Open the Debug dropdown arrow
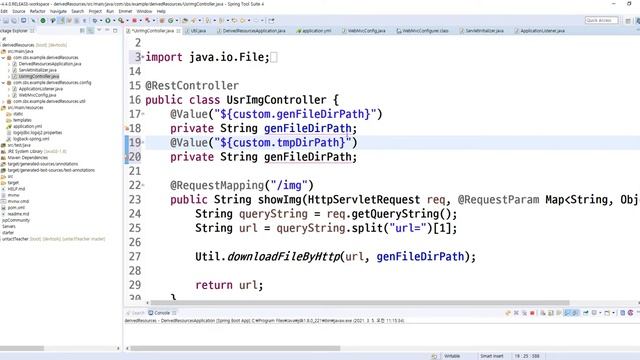 tap(101, 20)
